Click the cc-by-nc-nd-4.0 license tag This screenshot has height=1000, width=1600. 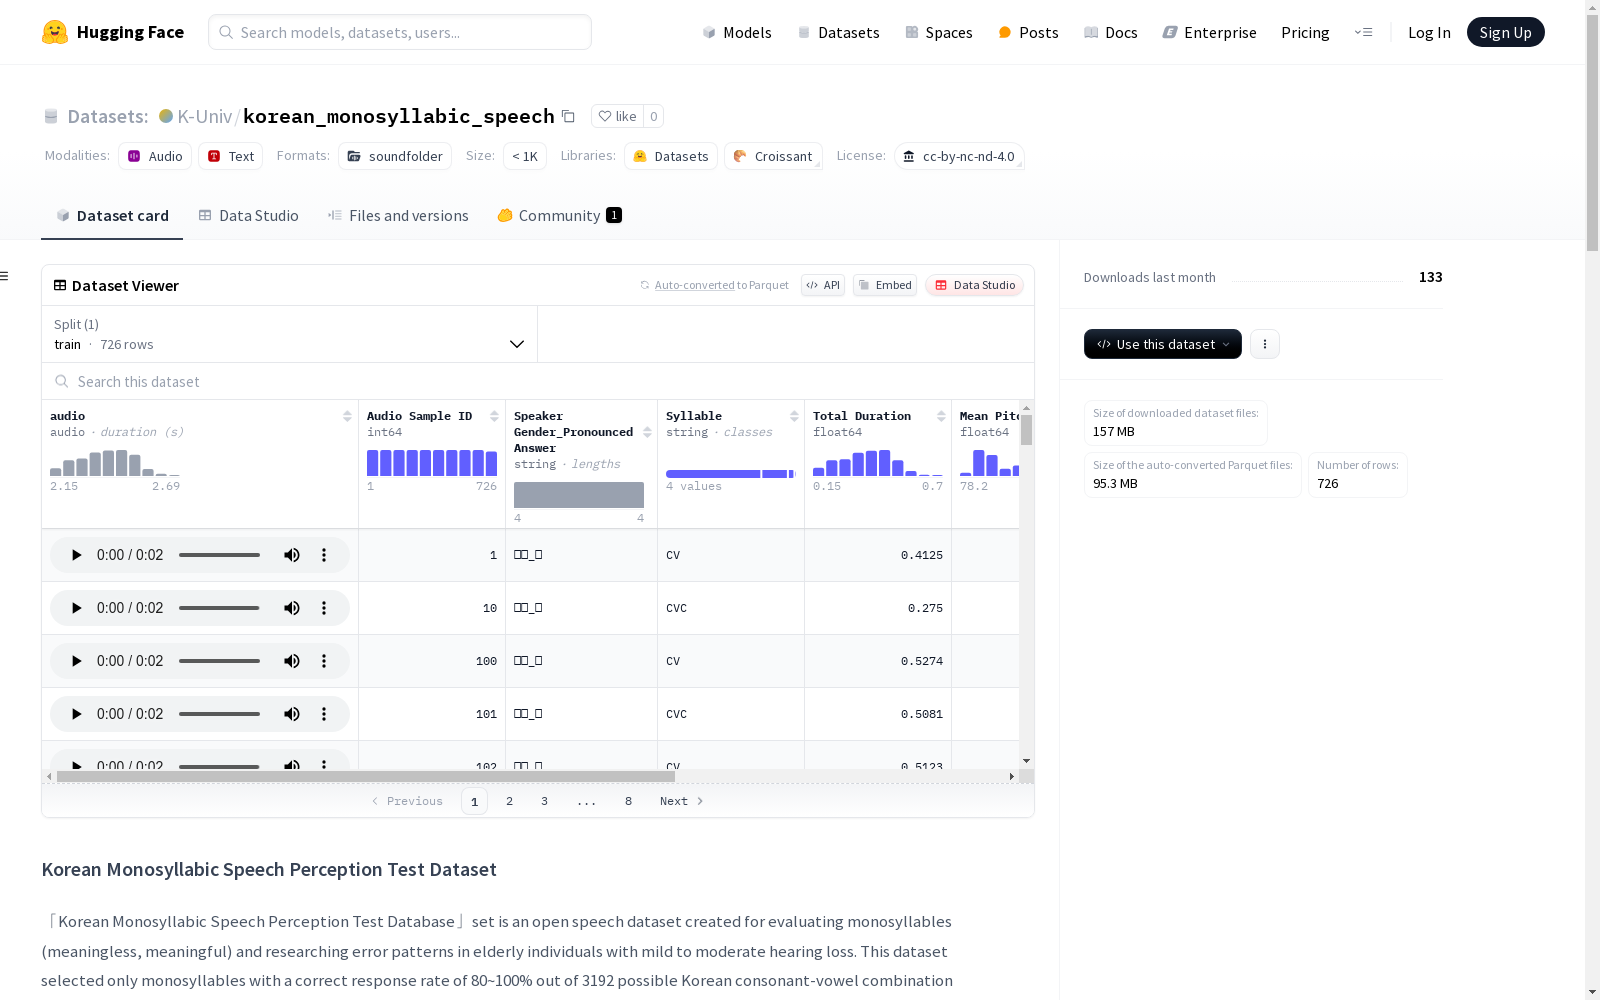(x=959, y=156)
